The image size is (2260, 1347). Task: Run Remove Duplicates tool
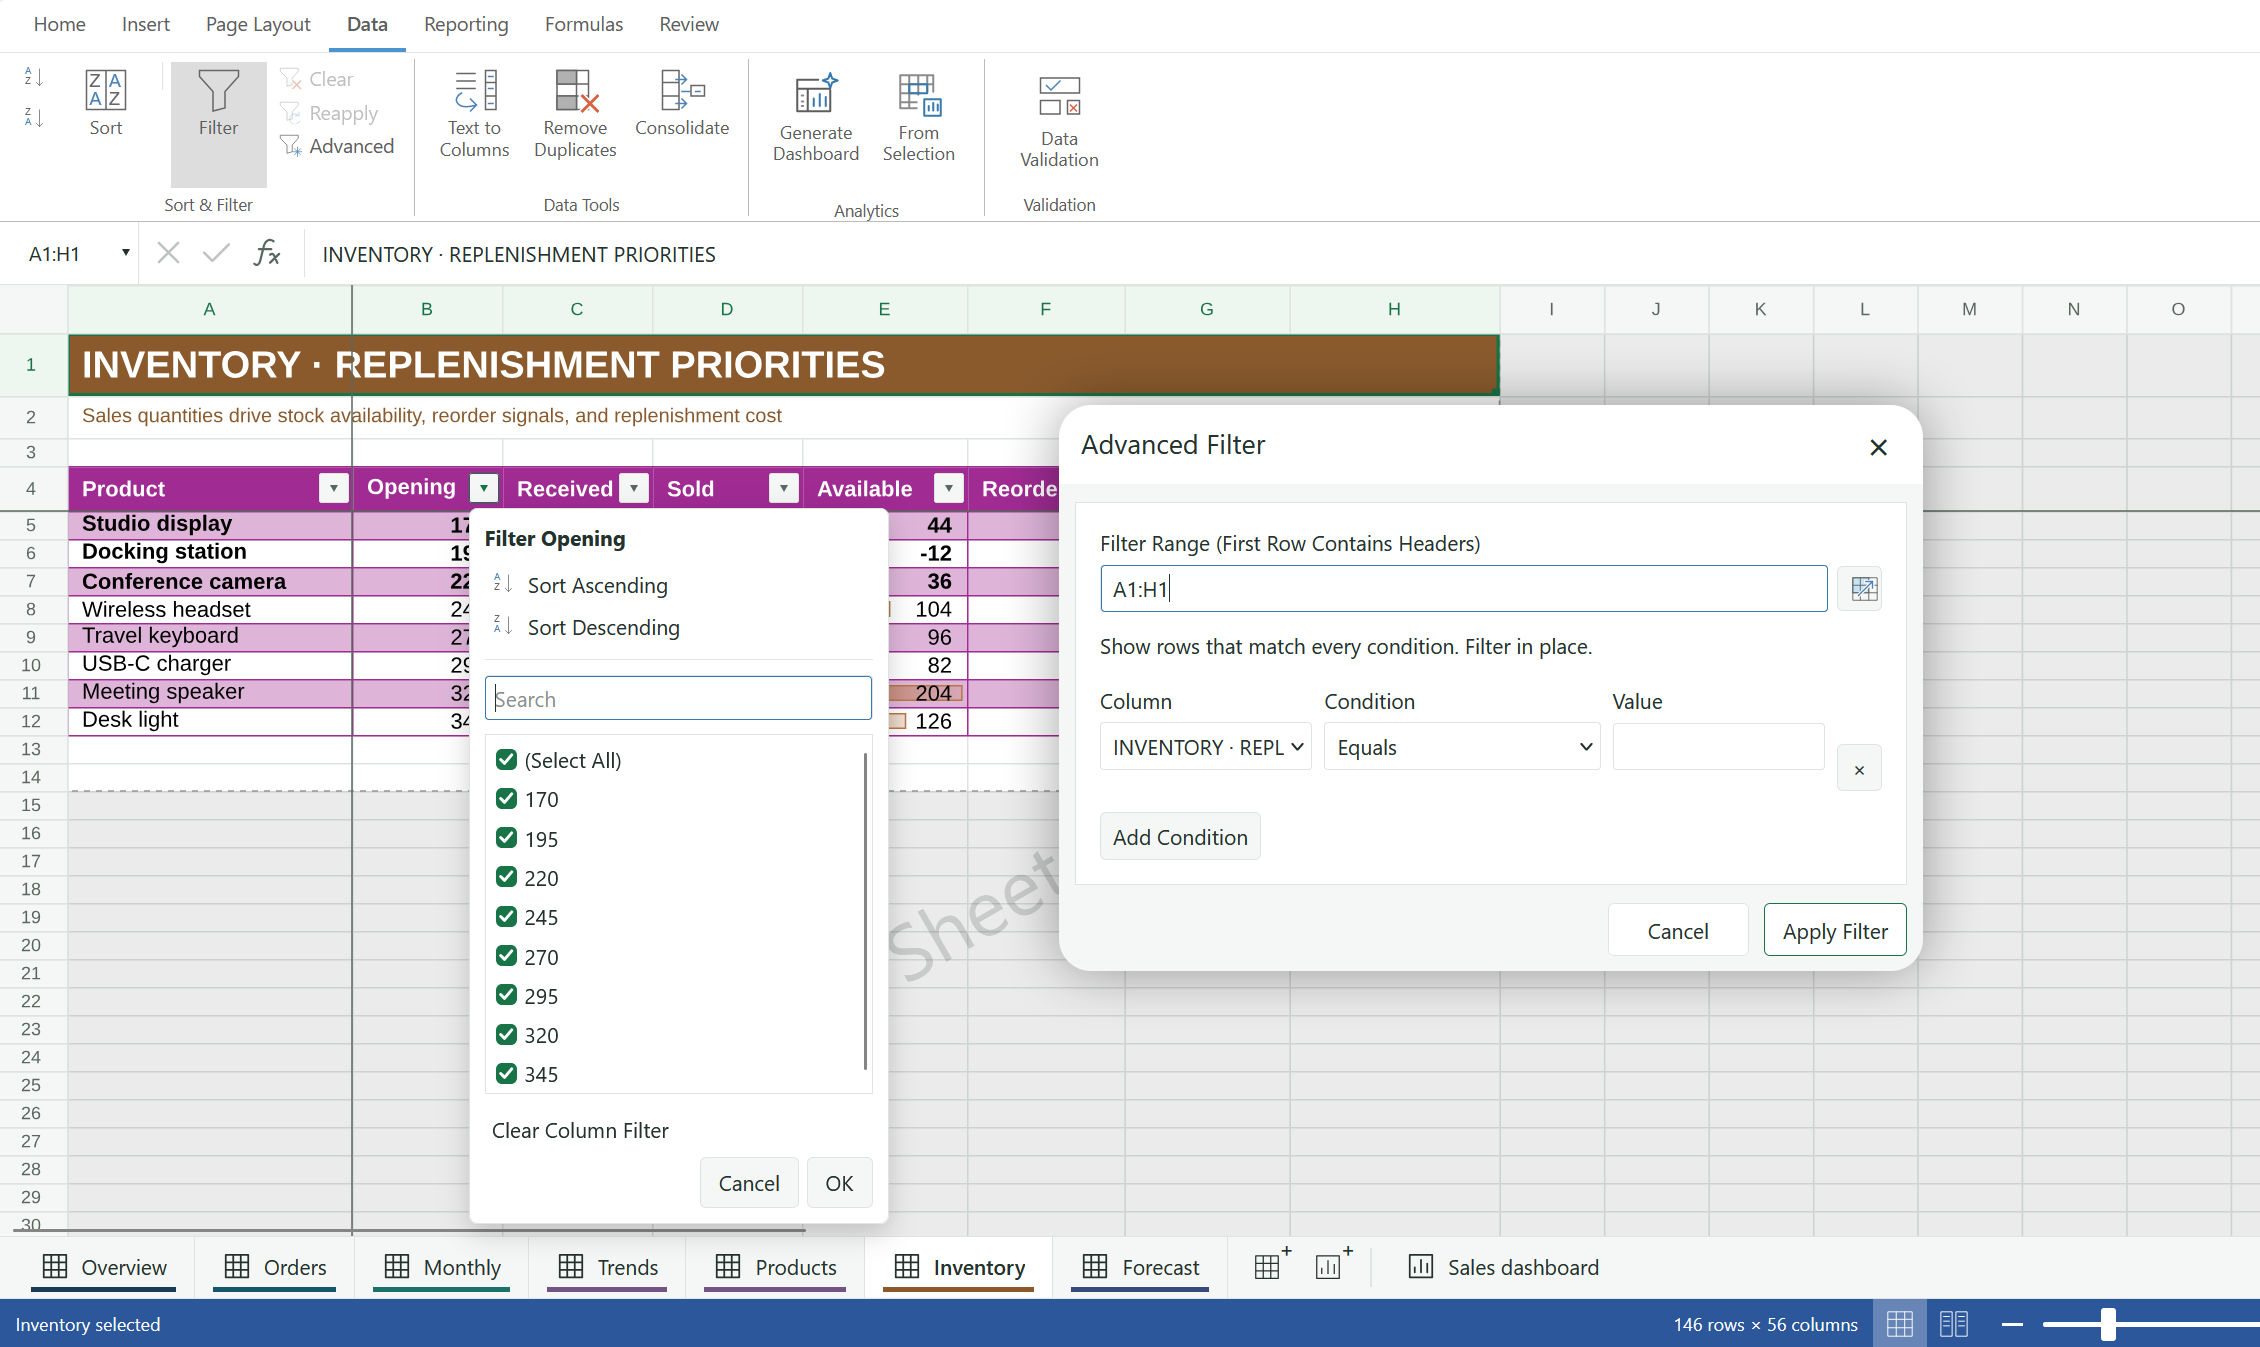click(x=575, y=113)
